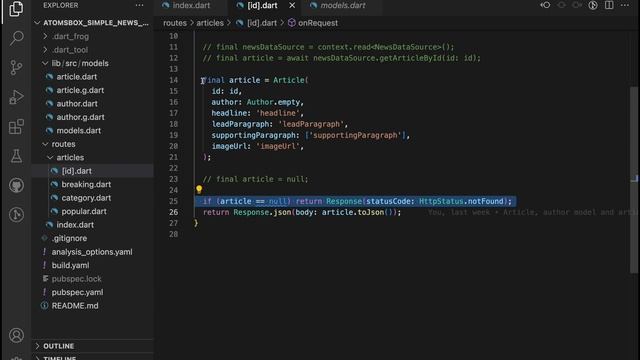Viewport: 640px width, 360px height.
Task: Open the Git graph icon in activity bar
Action: 16,215
